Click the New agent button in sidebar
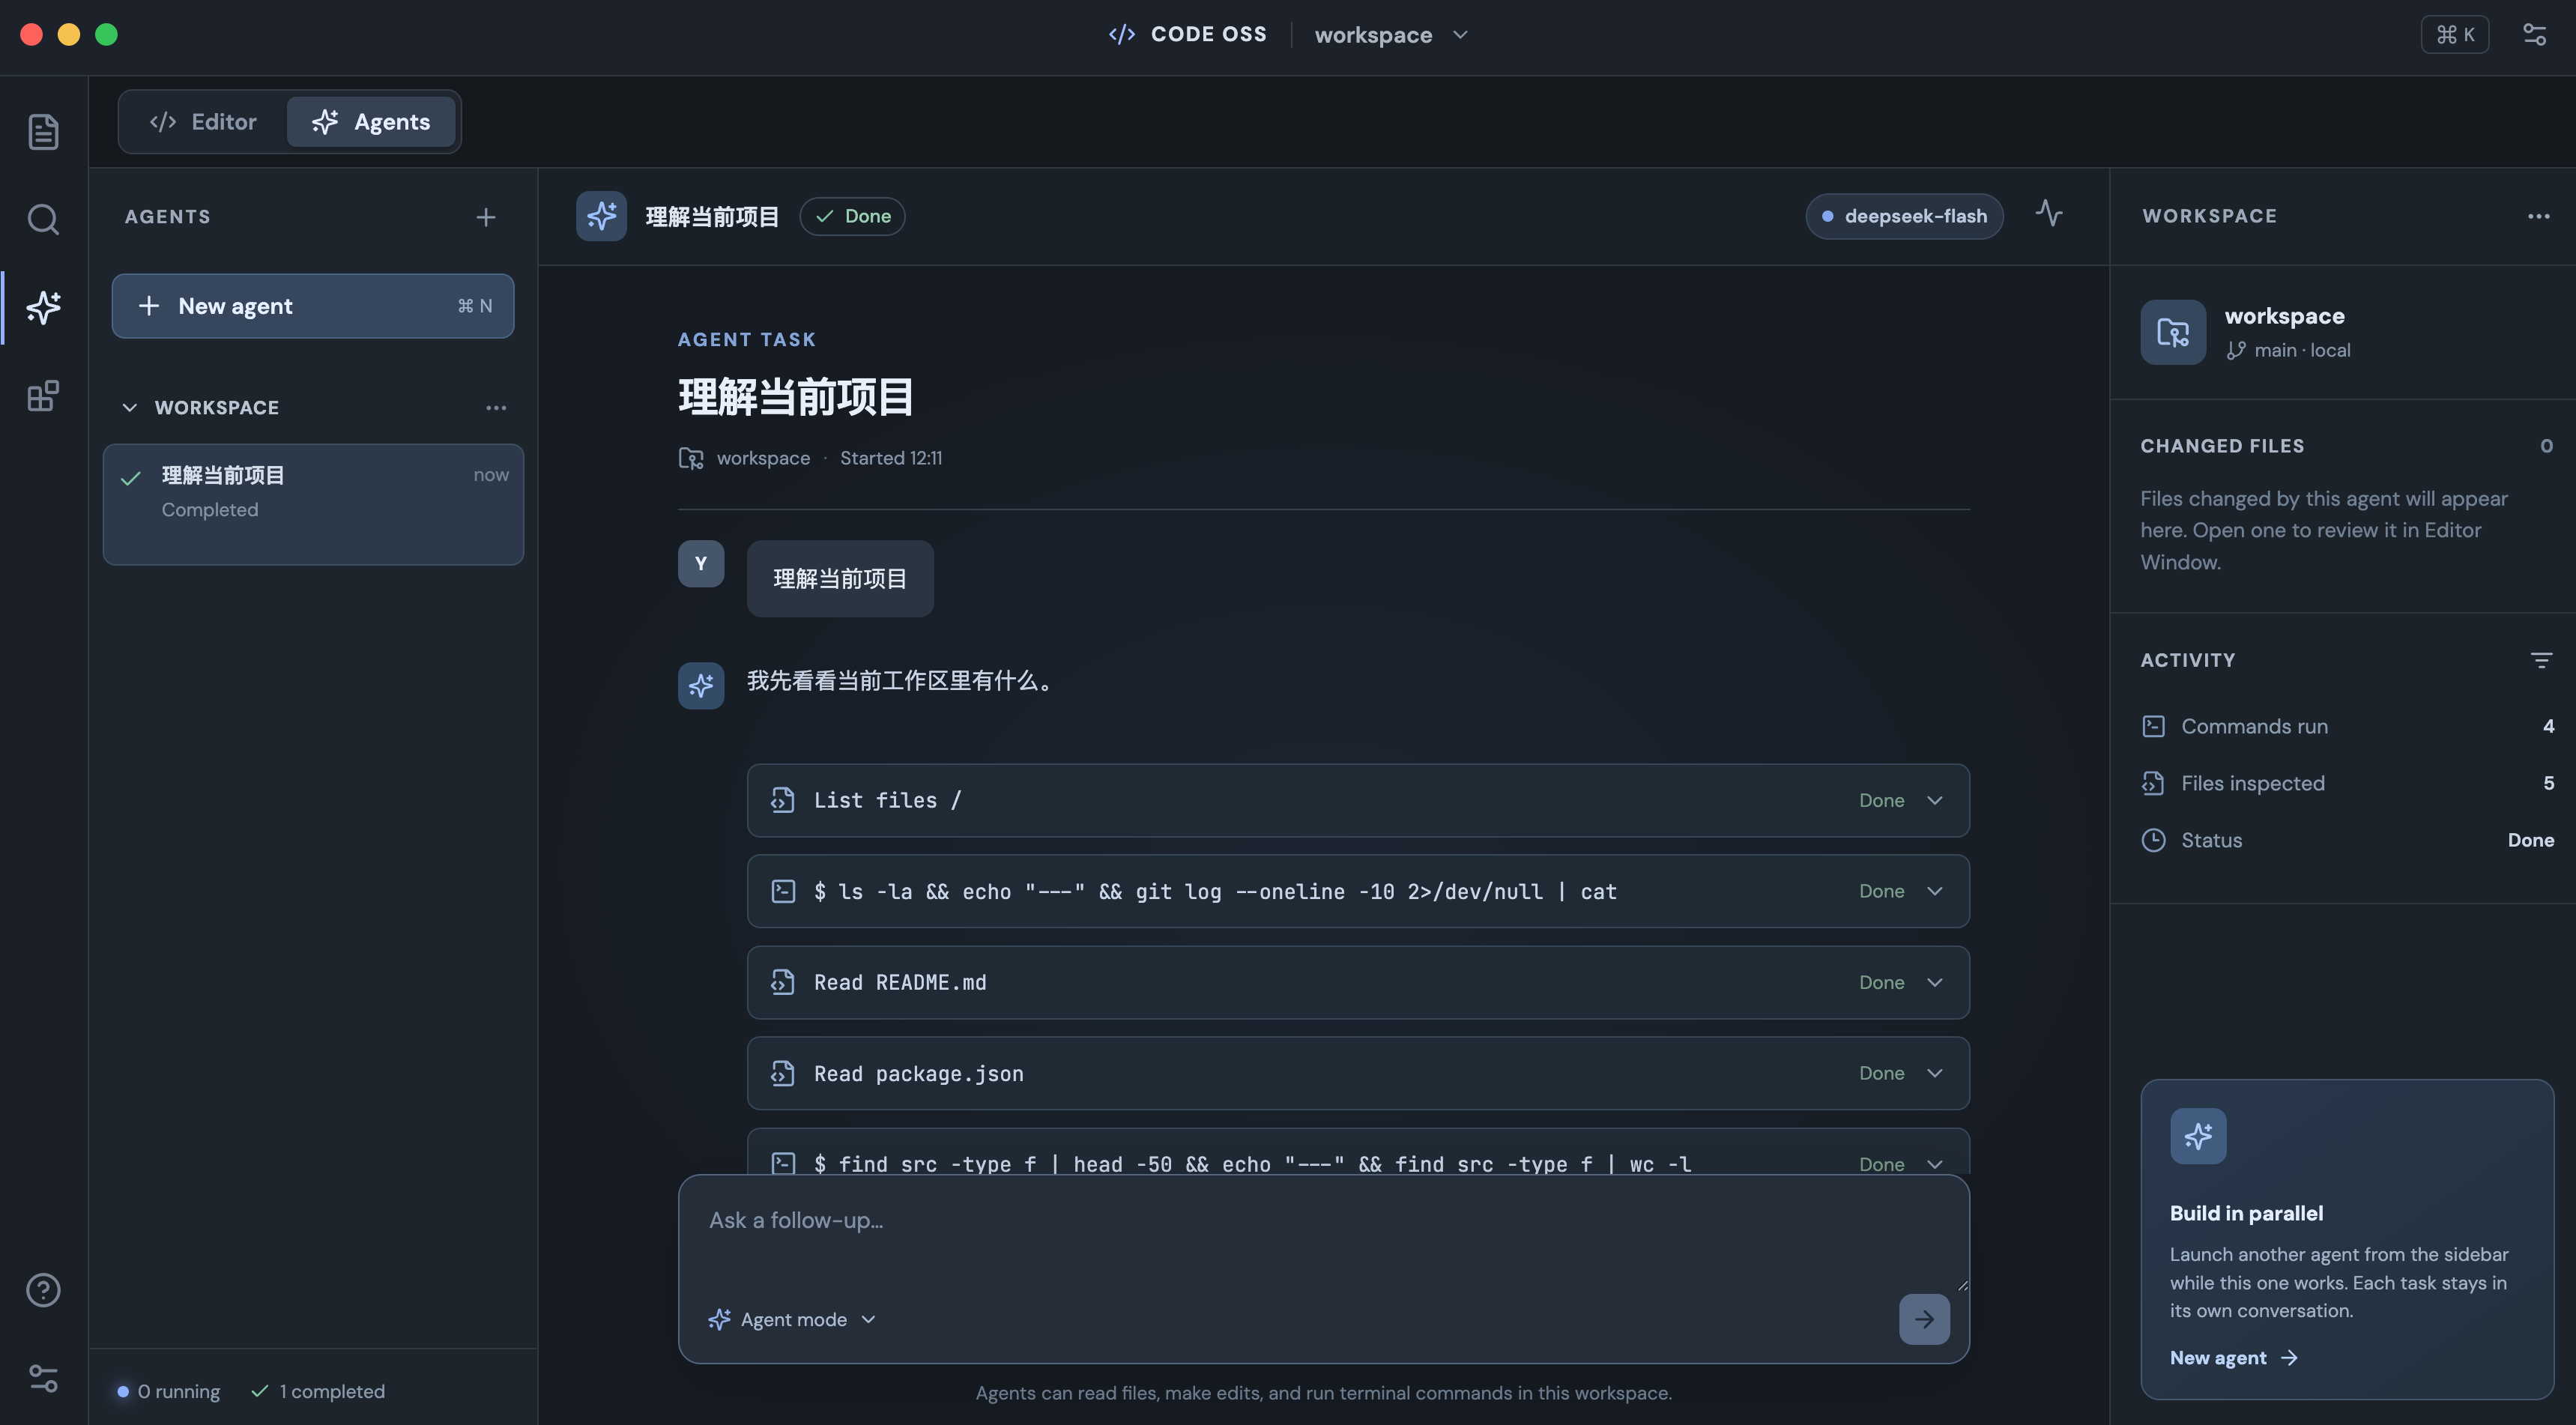 [313, 306]
